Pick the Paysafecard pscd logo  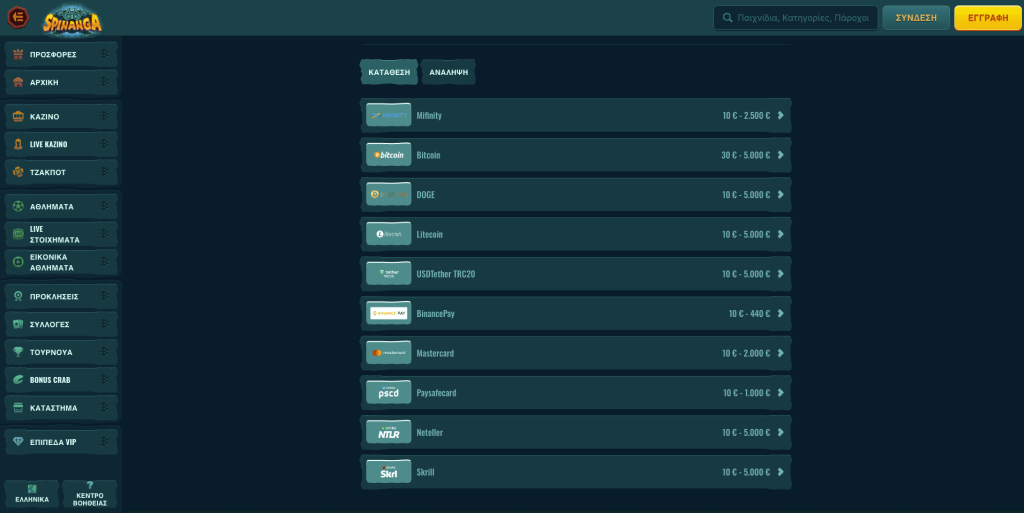388,393
